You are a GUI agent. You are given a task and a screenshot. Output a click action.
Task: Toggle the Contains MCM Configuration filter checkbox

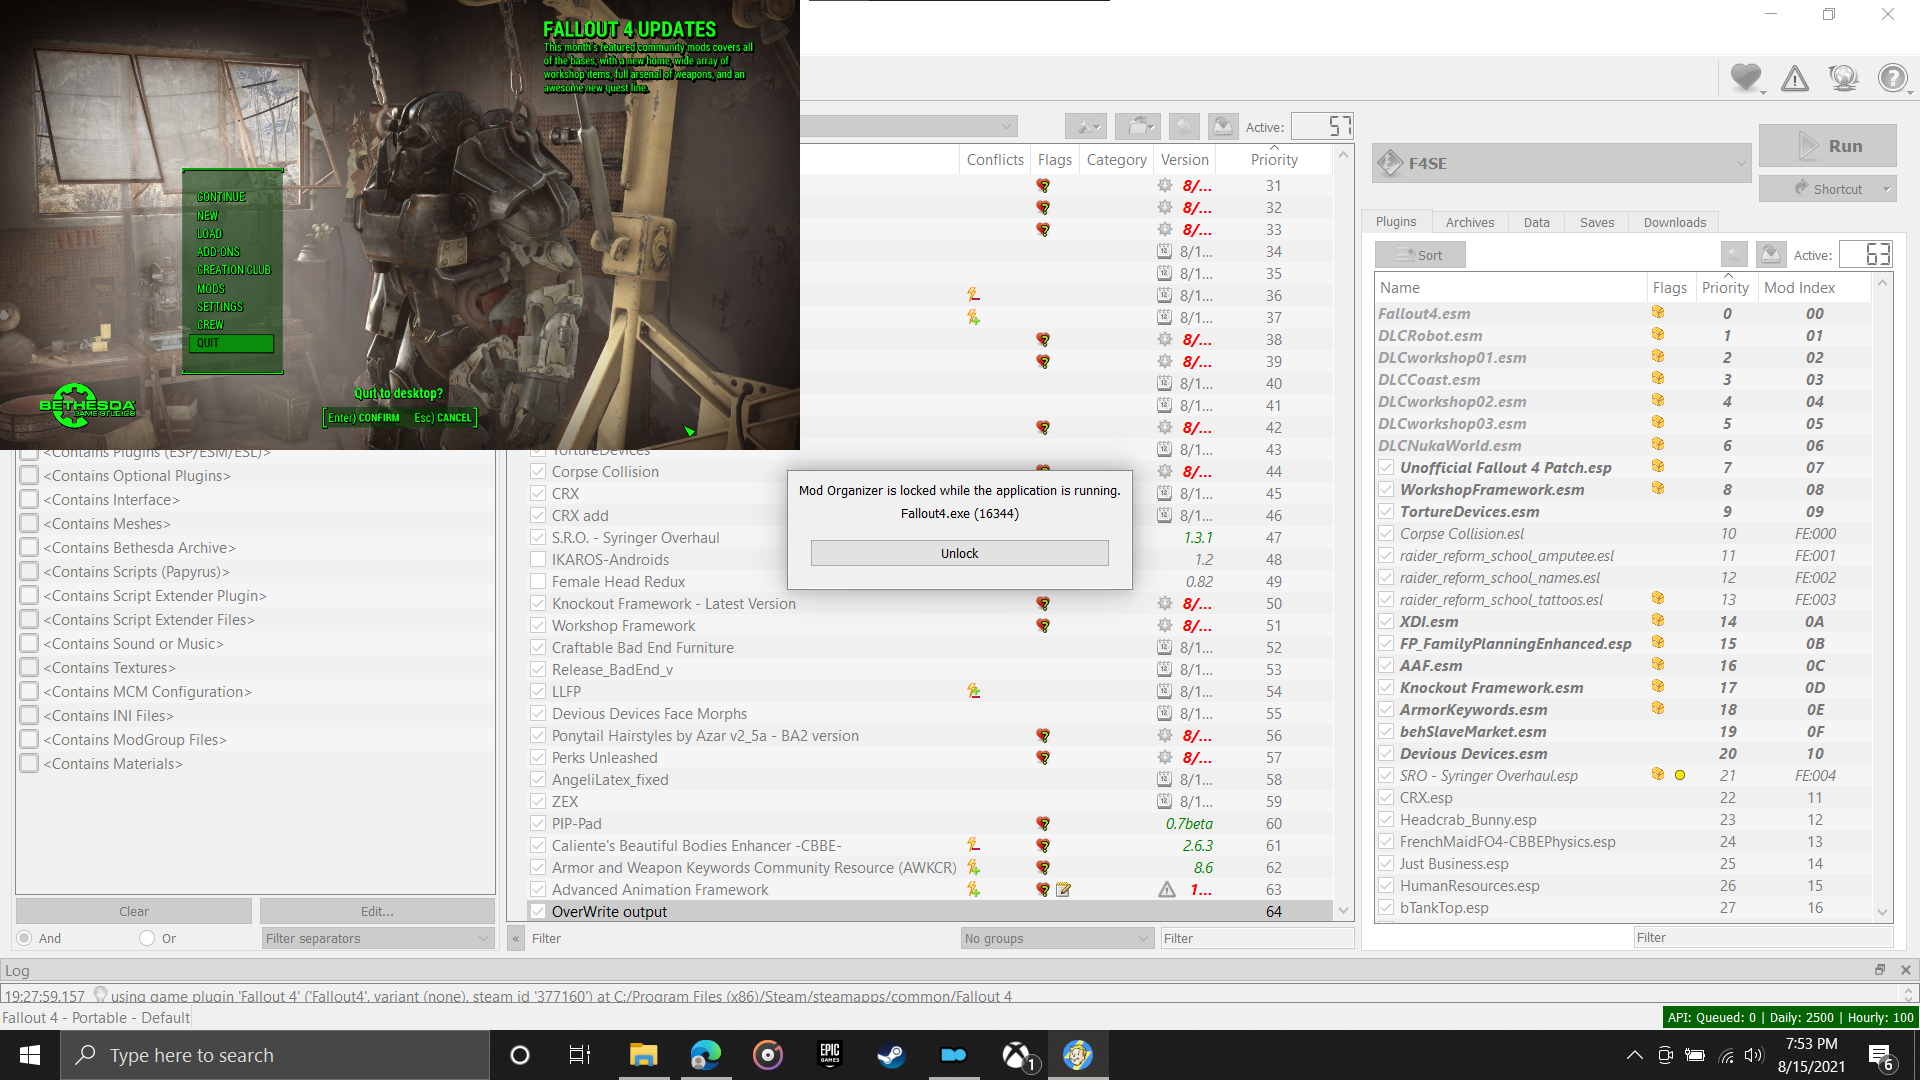(x=29, y=692)
